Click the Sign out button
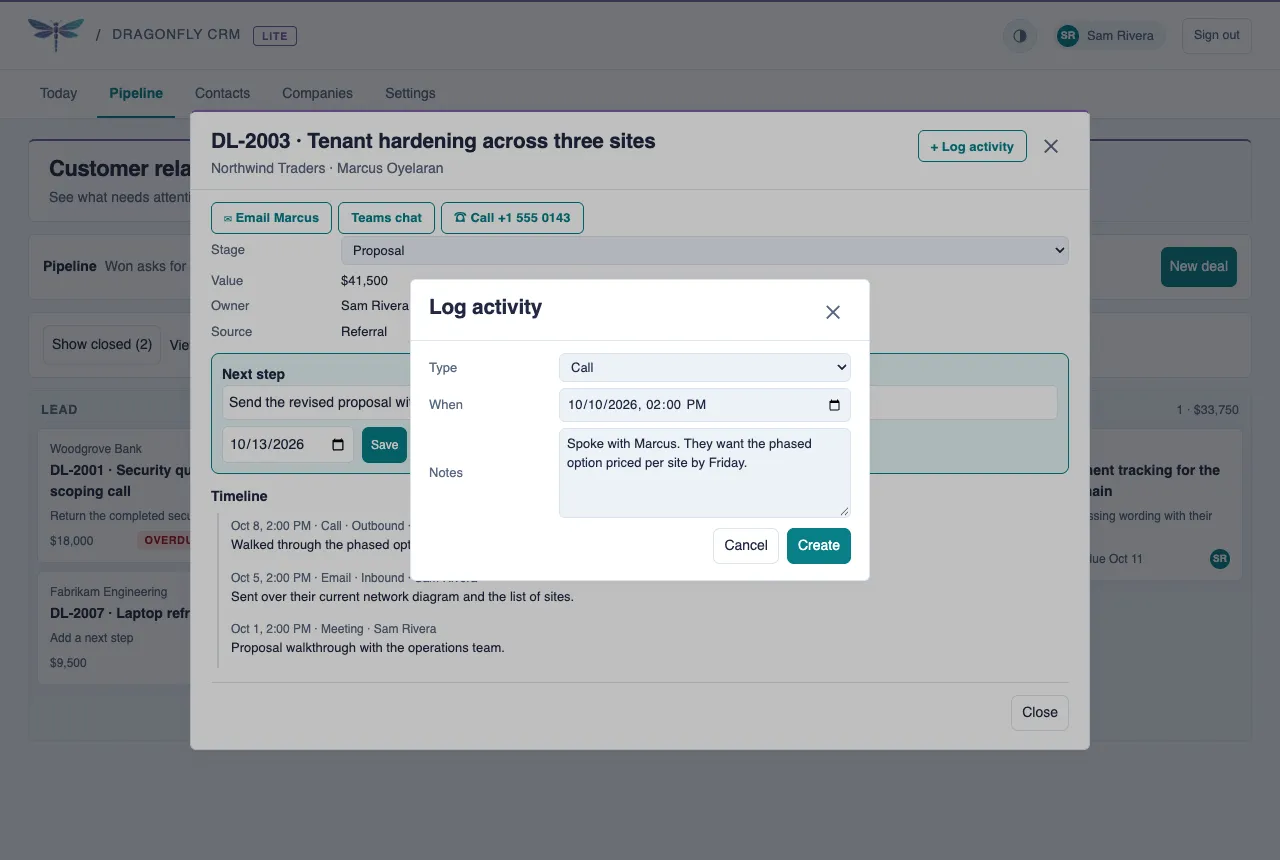 (x=1217, y=36)
